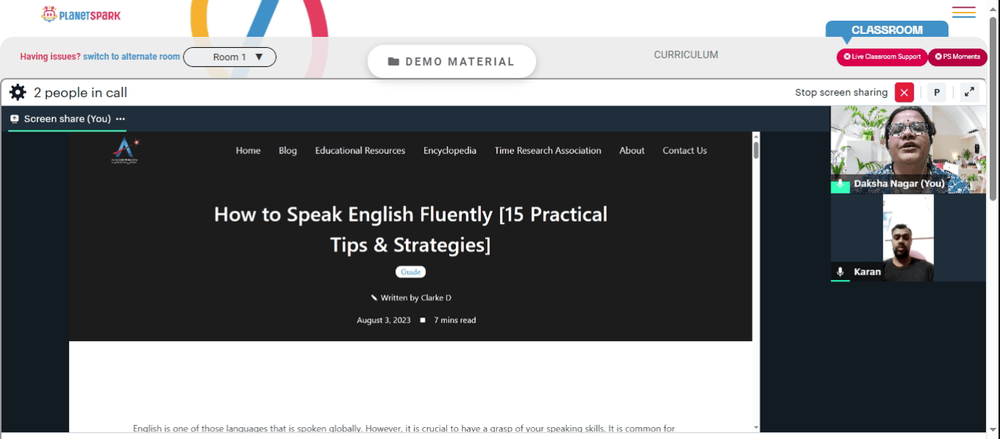The image size is (1000, 439).
Task: Open Blog in shared site menu
Action: tap(288, 151)
